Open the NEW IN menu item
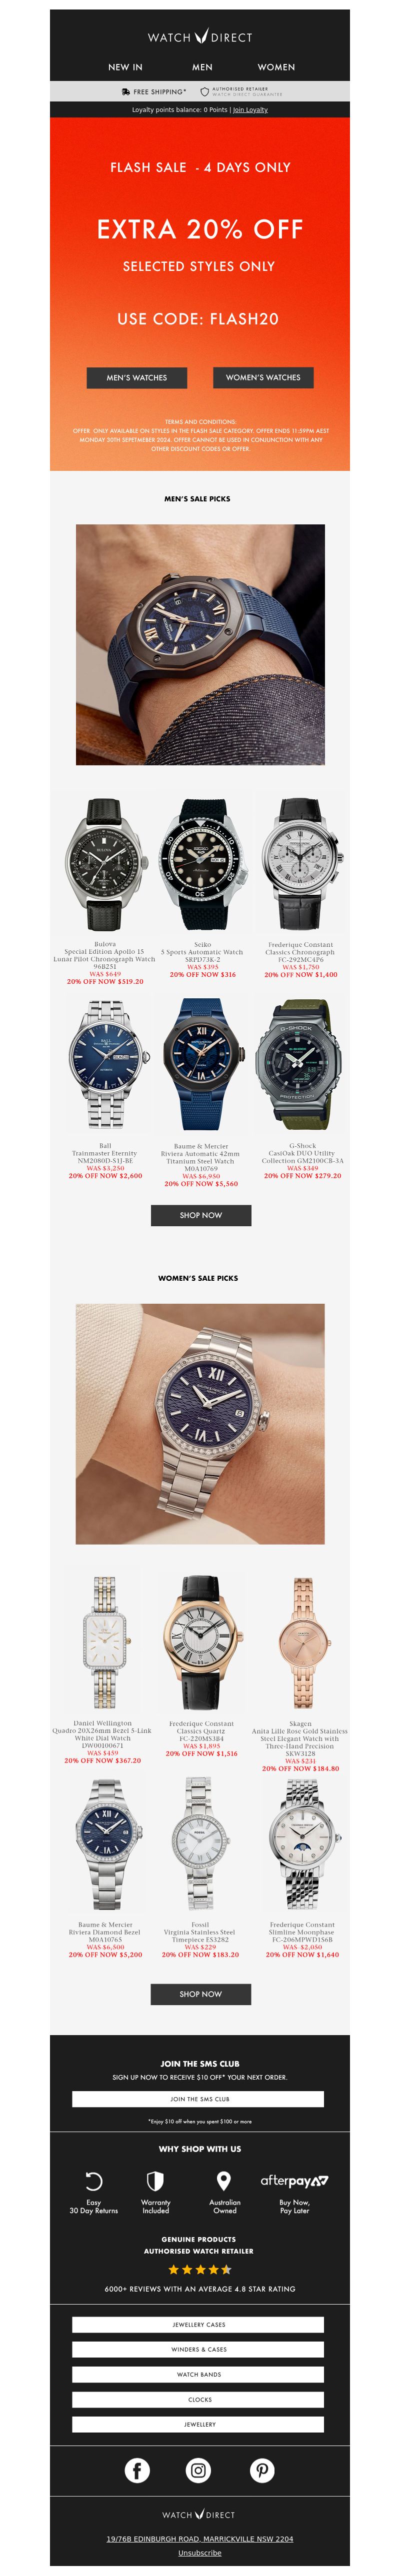400x2576 pixels. point(125,67)
